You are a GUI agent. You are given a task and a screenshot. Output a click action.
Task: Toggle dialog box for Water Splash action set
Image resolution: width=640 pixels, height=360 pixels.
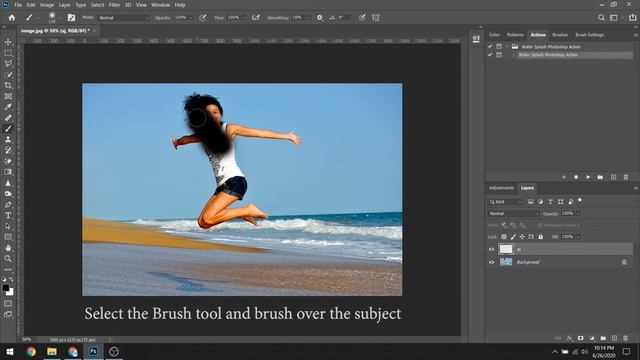(499, 47)
